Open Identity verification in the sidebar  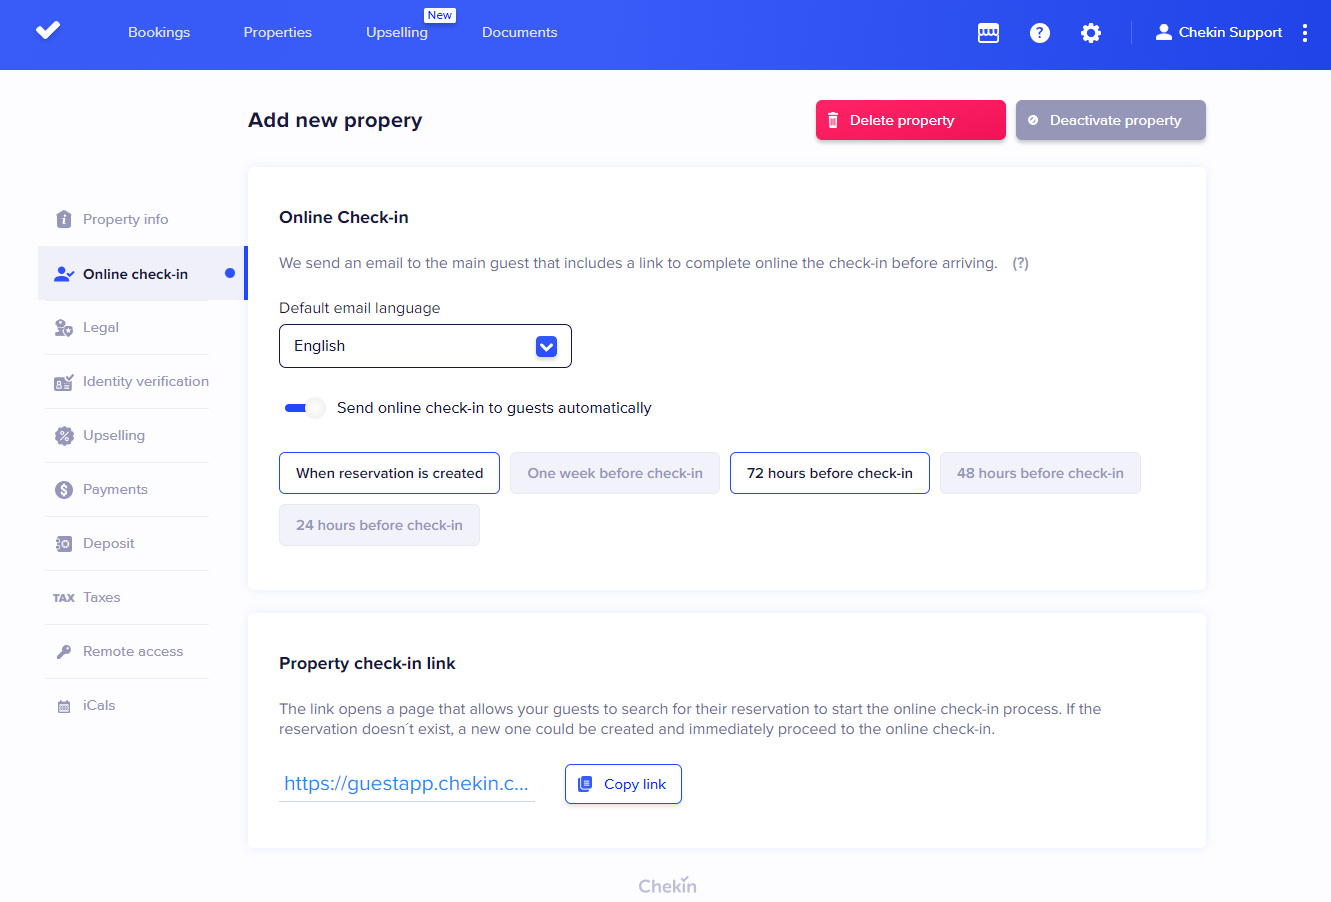click(145, 382)
